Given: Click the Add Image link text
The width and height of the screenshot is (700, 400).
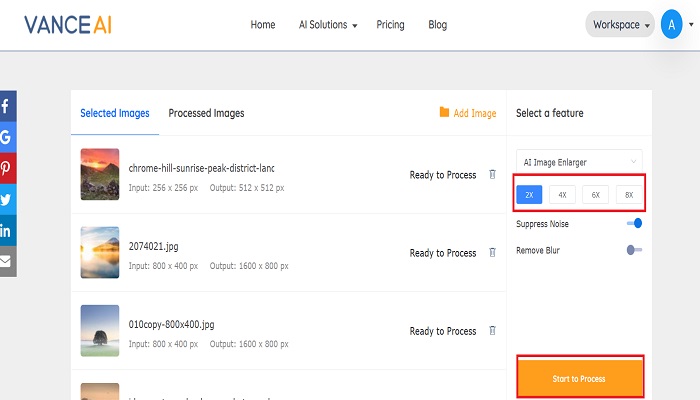Looking at the screenshot, I should [475, 113].
